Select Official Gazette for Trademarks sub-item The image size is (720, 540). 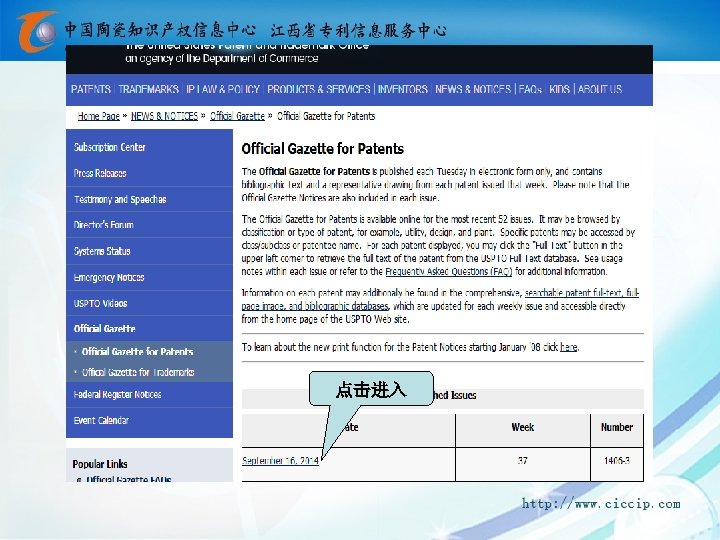pos(138,372)
